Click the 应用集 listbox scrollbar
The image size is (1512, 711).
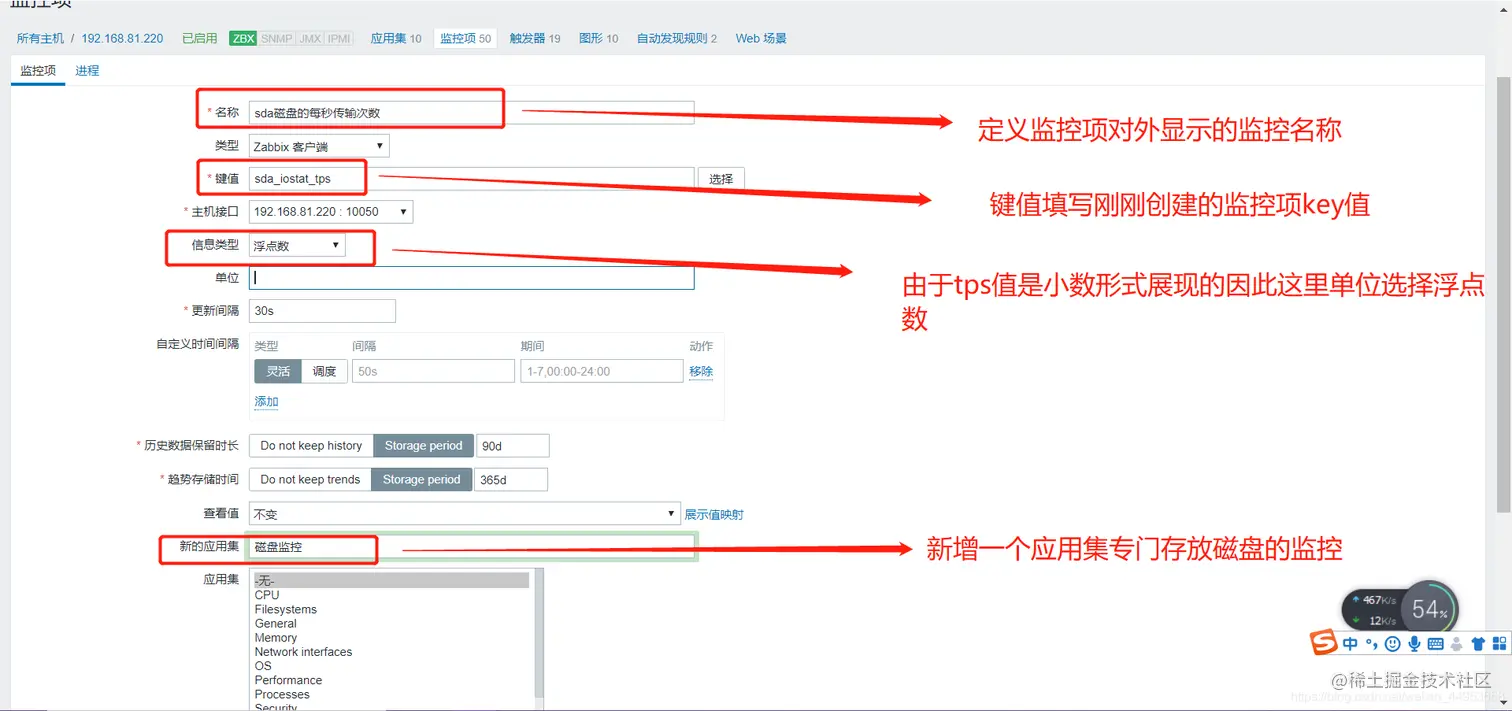[x=539, y=640]
